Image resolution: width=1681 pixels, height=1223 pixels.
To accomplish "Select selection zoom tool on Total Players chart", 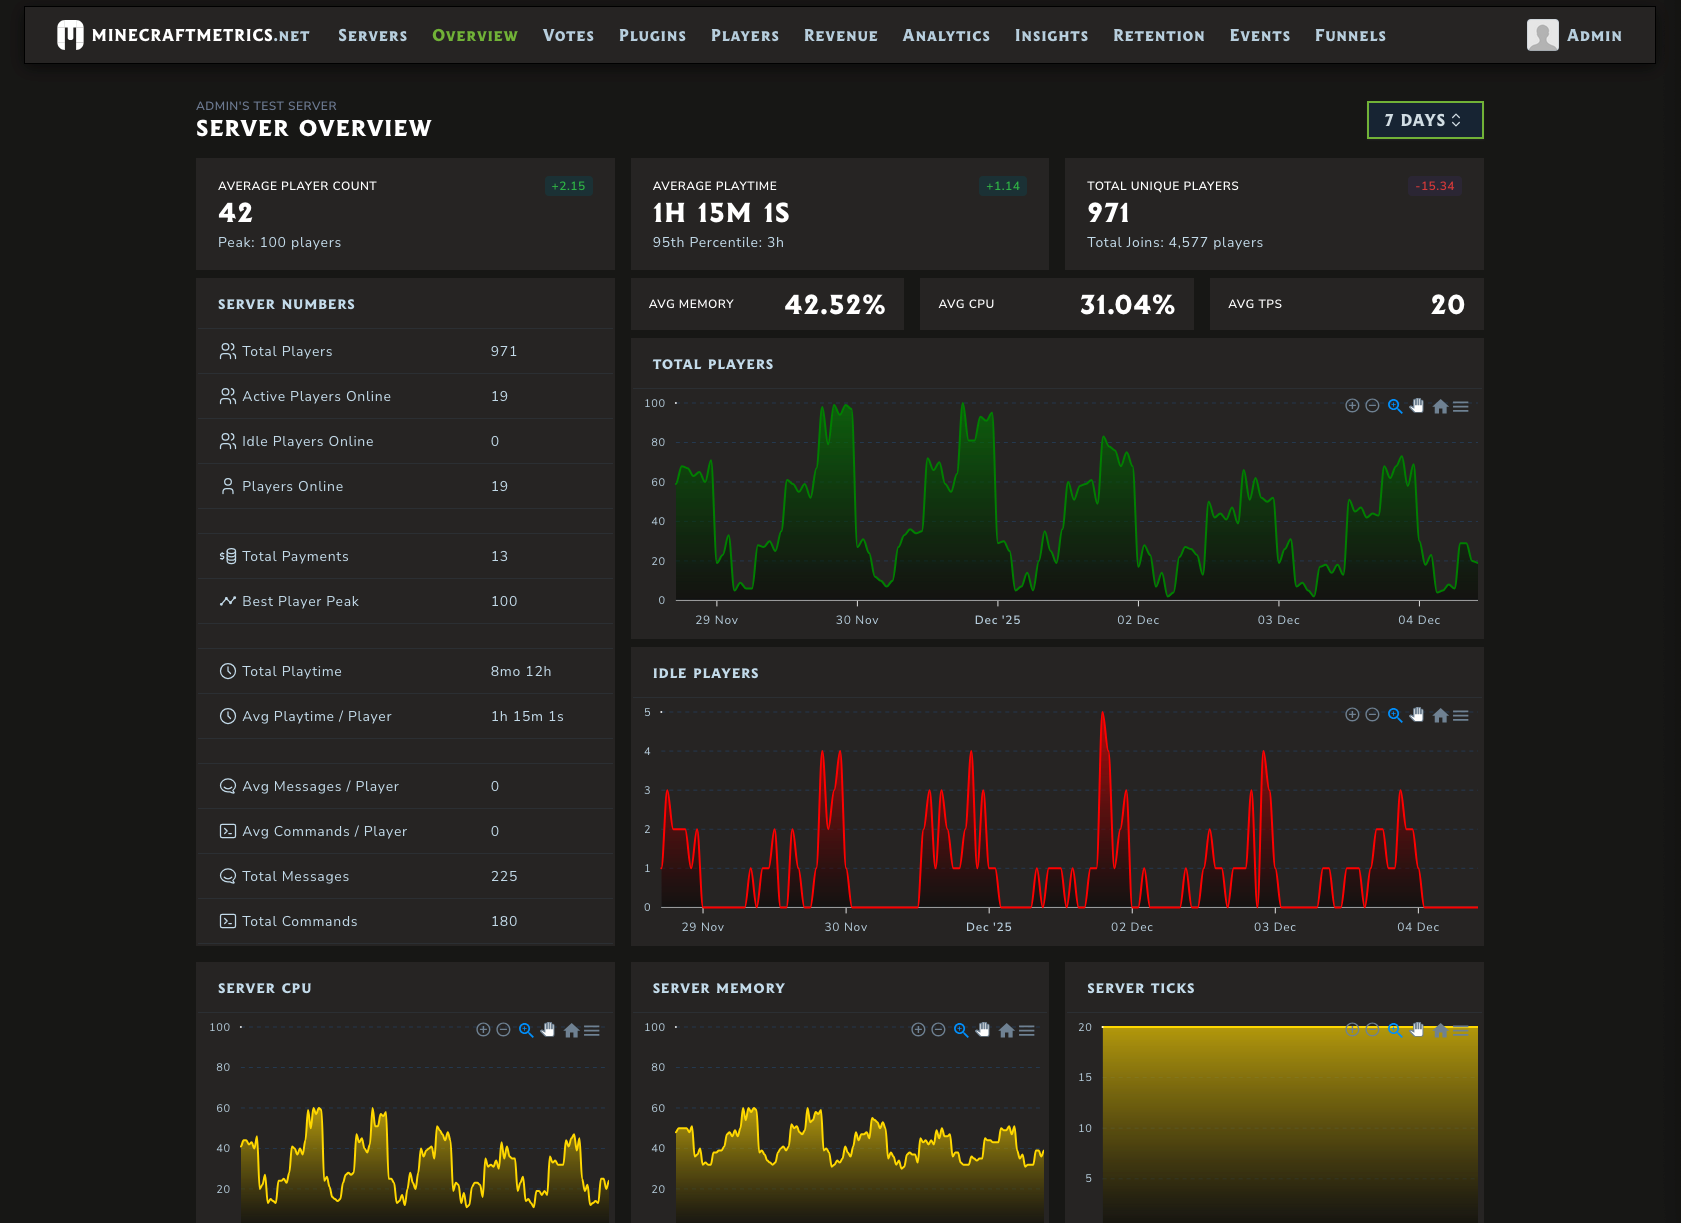I will click(x=1395, y=406).
